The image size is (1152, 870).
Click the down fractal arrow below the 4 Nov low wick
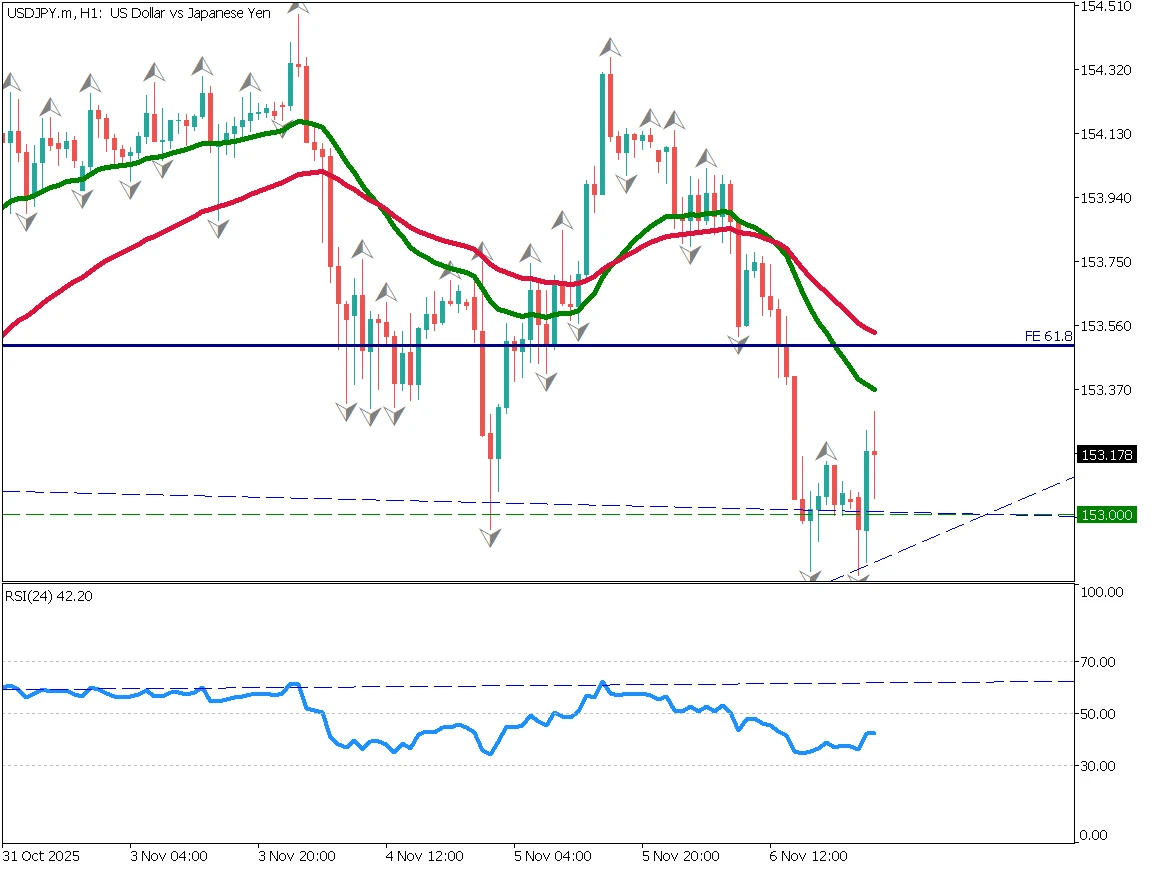[490, 537]
